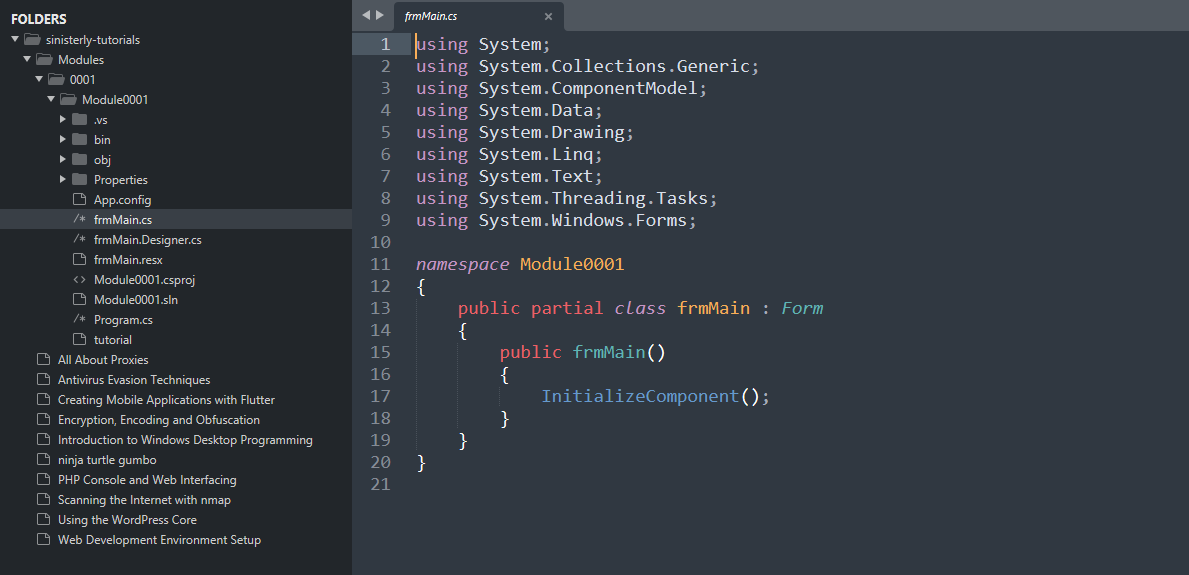The height and width of the screenshot is (575, 1189).
Task: Click the bin folder icon
Action: point(80,139)
